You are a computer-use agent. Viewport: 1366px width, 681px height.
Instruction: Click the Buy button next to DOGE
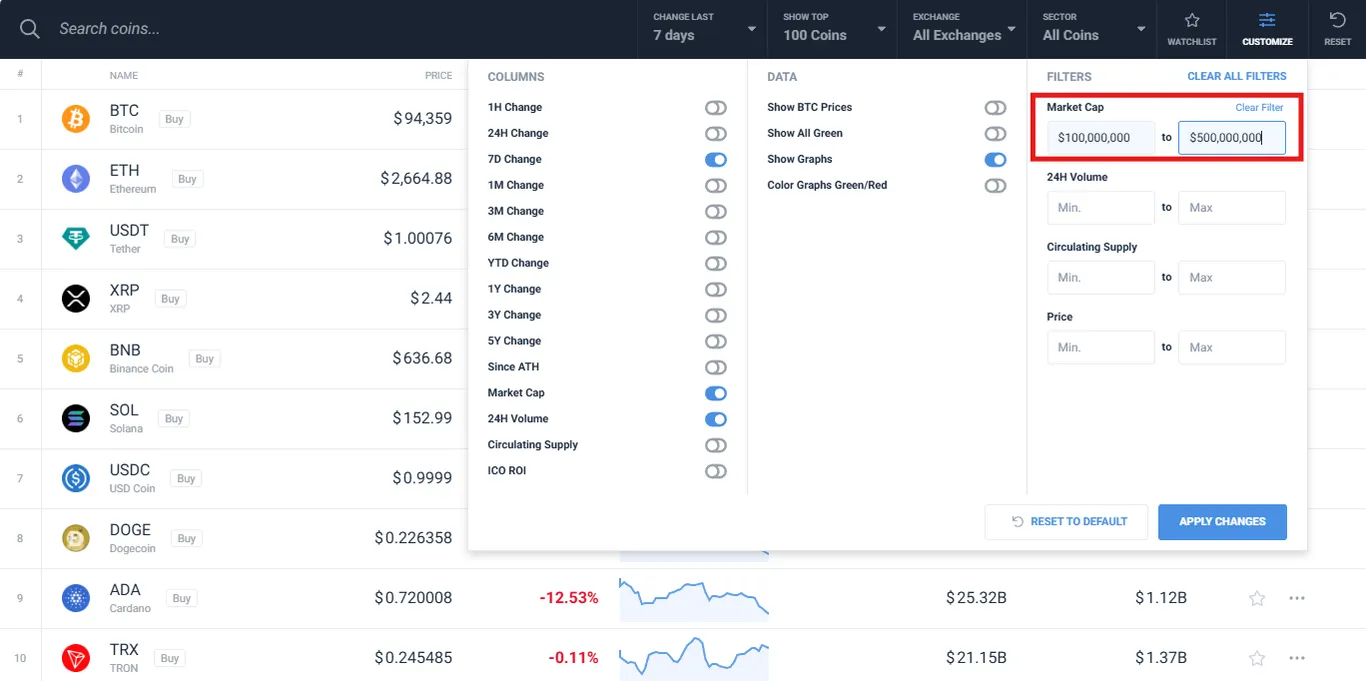coord(187,538)
